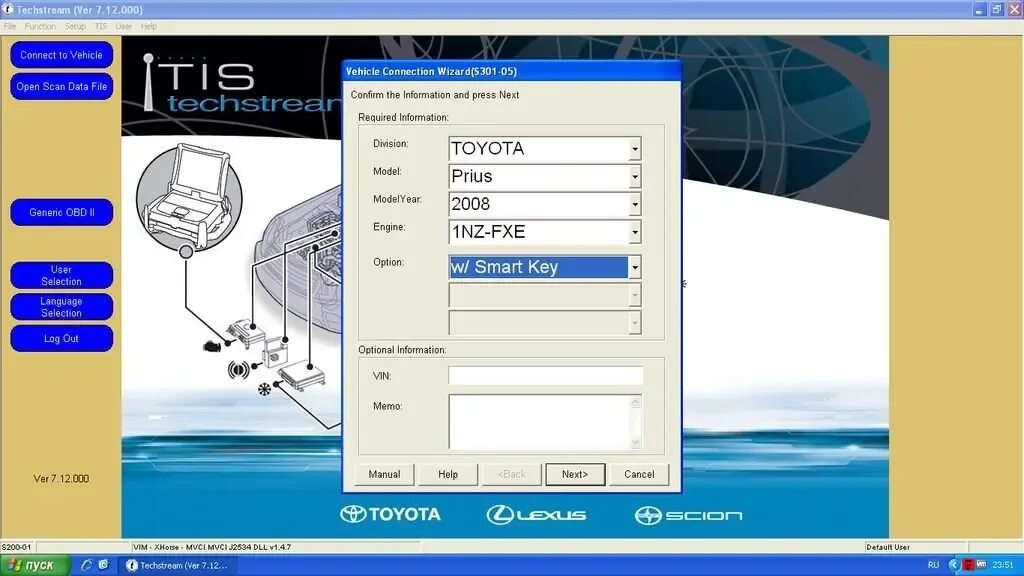Click the VIN input field

click(545, 376)
